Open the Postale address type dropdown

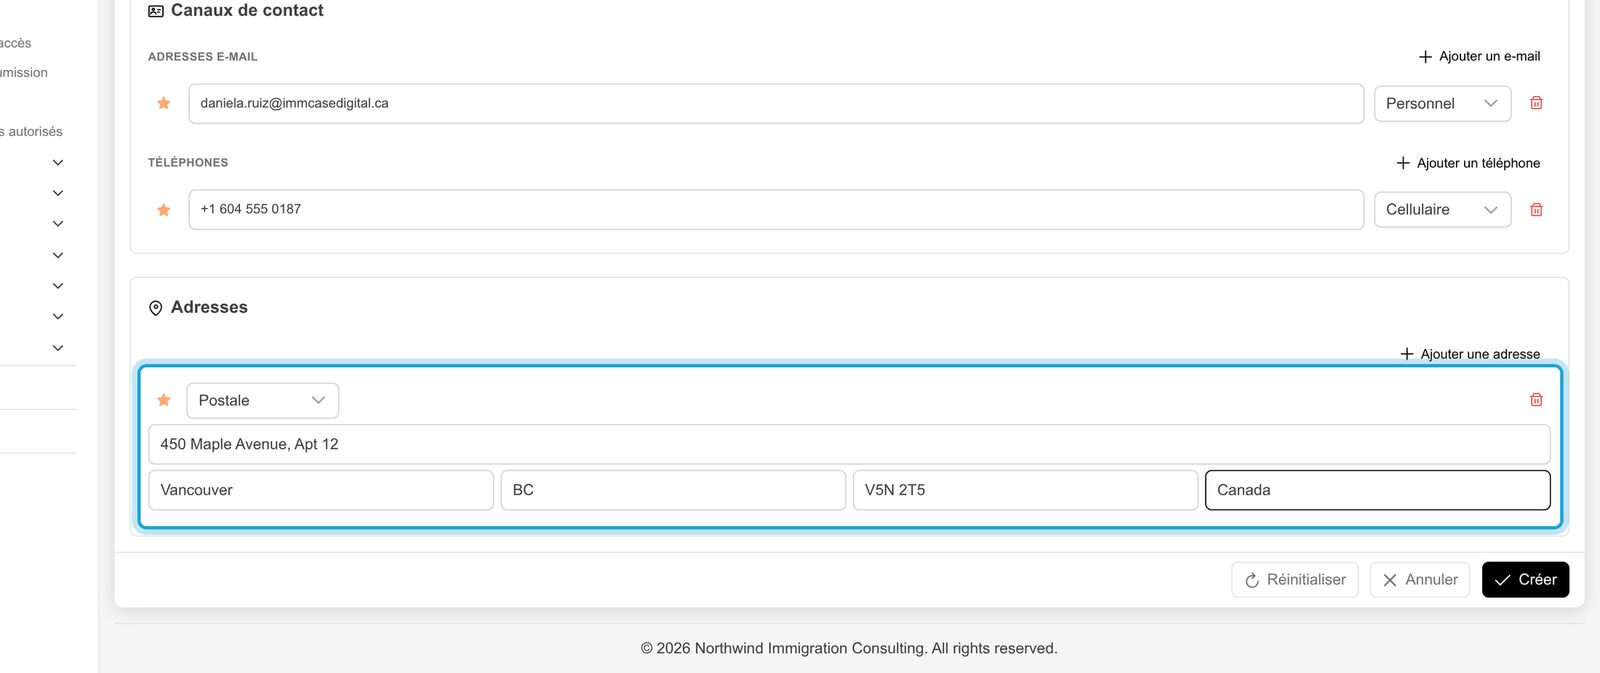pyautogui.click(x=263, y=400)
